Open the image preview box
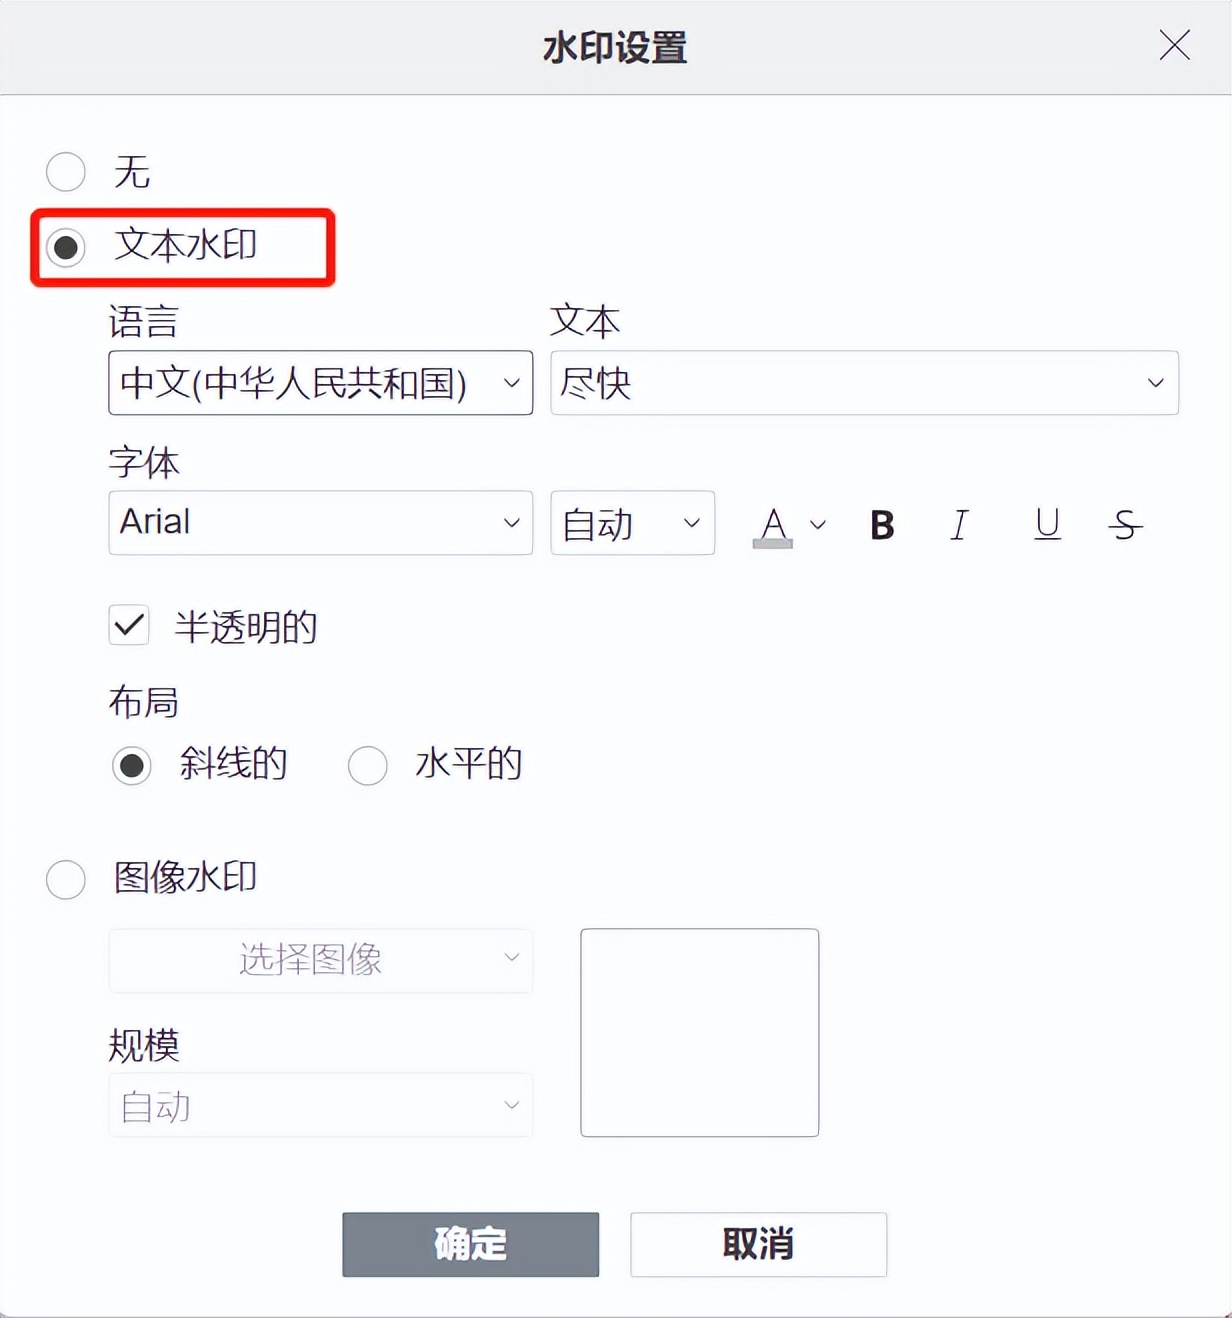Screen dimensions: 1232x1318 699,1033
